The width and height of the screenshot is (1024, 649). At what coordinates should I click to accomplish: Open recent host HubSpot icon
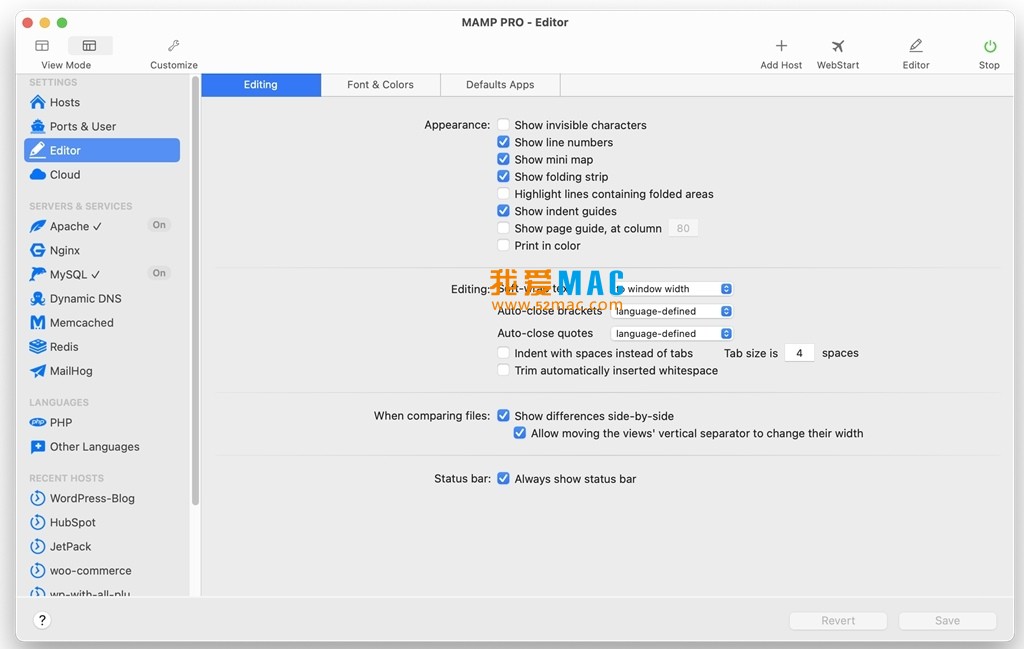point(38,522)
